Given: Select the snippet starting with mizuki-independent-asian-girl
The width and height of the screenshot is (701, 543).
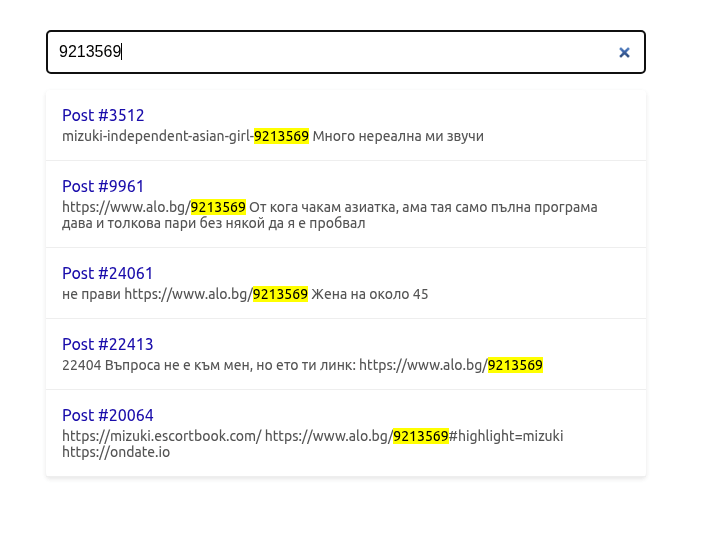Looking at the screenshot, I should [x=273, y=136].
